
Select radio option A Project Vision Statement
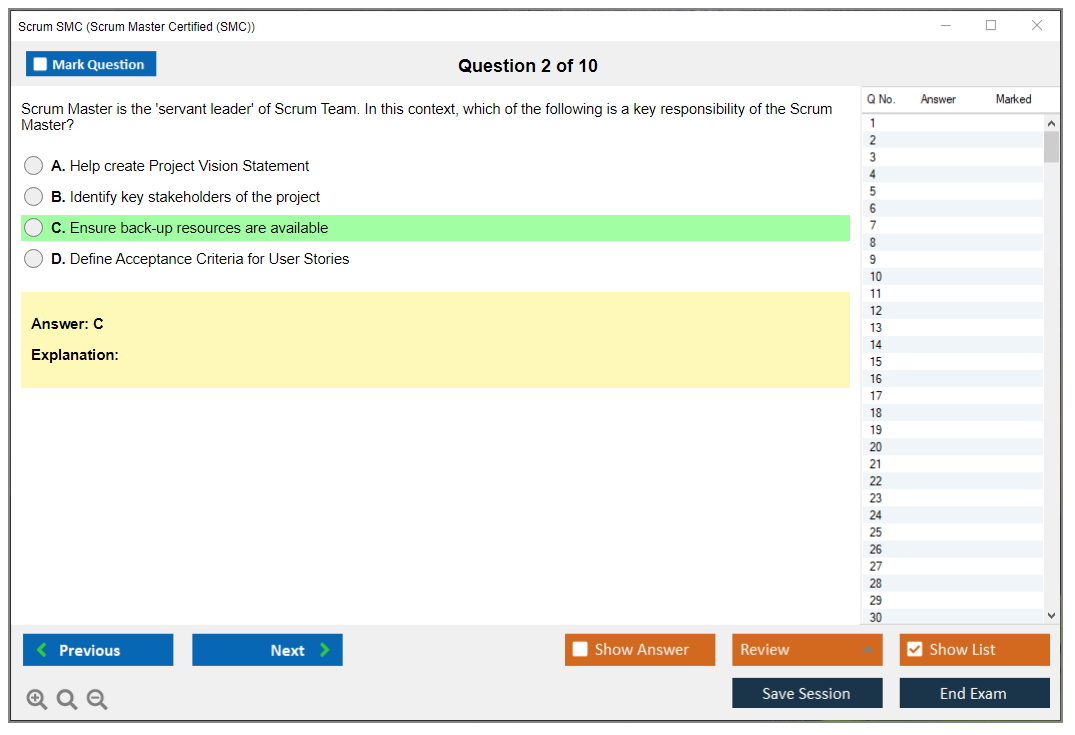pos(34,166)
